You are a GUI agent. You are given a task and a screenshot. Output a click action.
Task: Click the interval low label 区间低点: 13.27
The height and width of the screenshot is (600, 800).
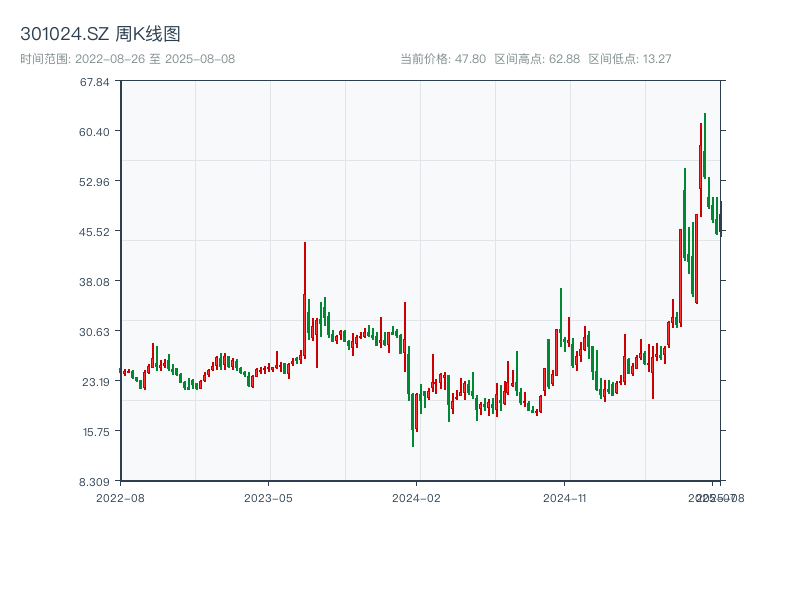[630, 59]
